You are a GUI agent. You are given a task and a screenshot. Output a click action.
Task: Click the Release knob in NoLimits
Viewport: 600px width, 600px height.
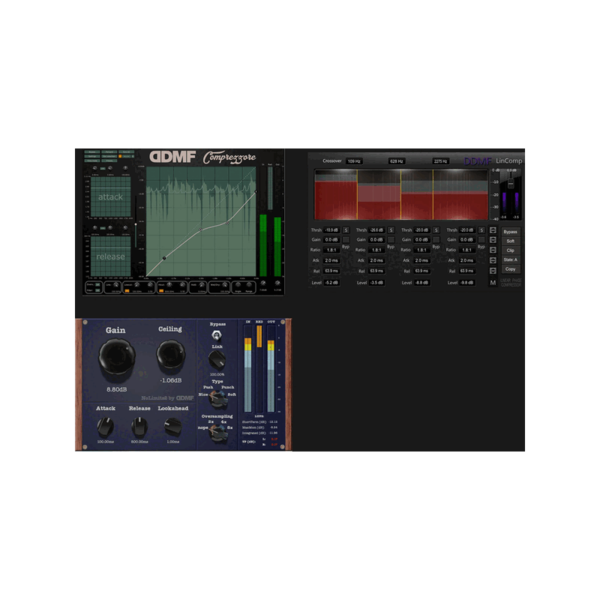[140, 427]
